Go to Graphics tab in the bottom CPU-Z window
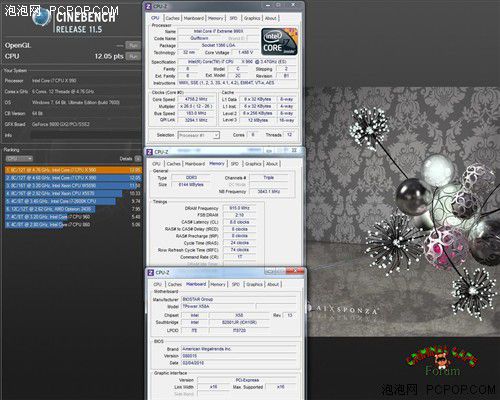This screenshot has width=500, height=400. click(254, 285)
